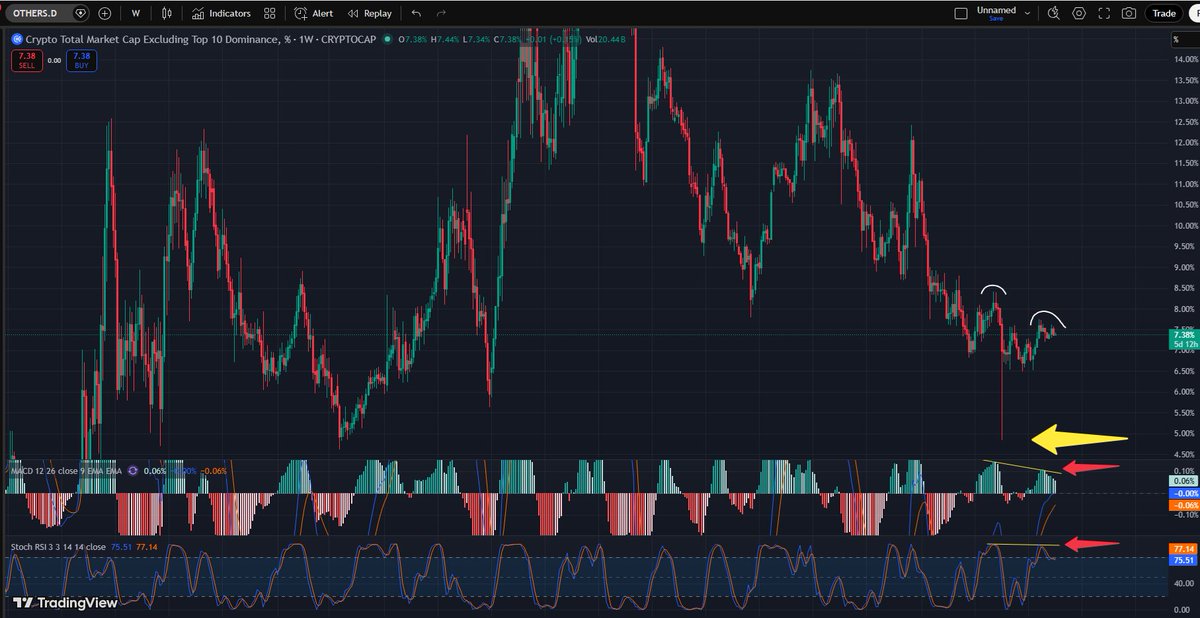The width and height of the screenshot is (1200, 618).
Task: Open the quick search lightning icon
Action: click(1053, 13)
